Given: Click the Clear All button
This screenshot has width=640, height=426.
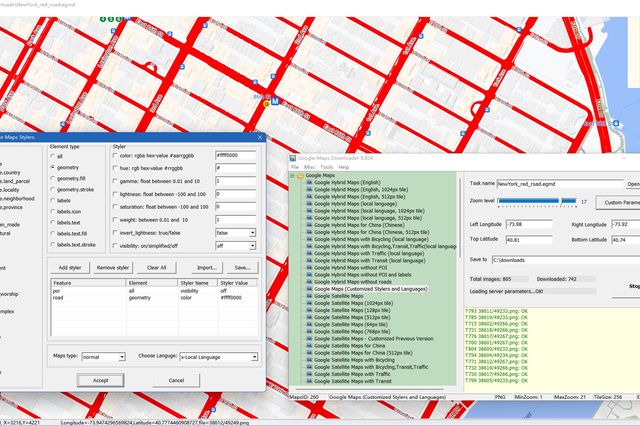Looking at the screenshot, I should coord(156,268).
